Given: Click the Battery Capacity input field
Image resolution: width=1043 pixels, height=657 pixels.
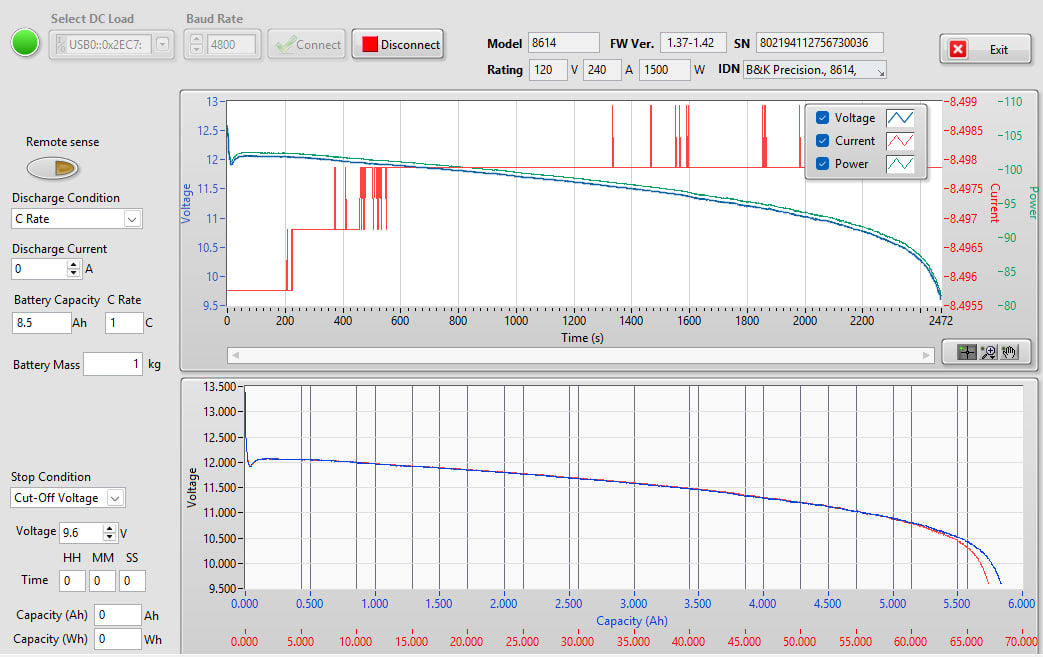Looking at the screenshot, I should [x=40, y=323].
